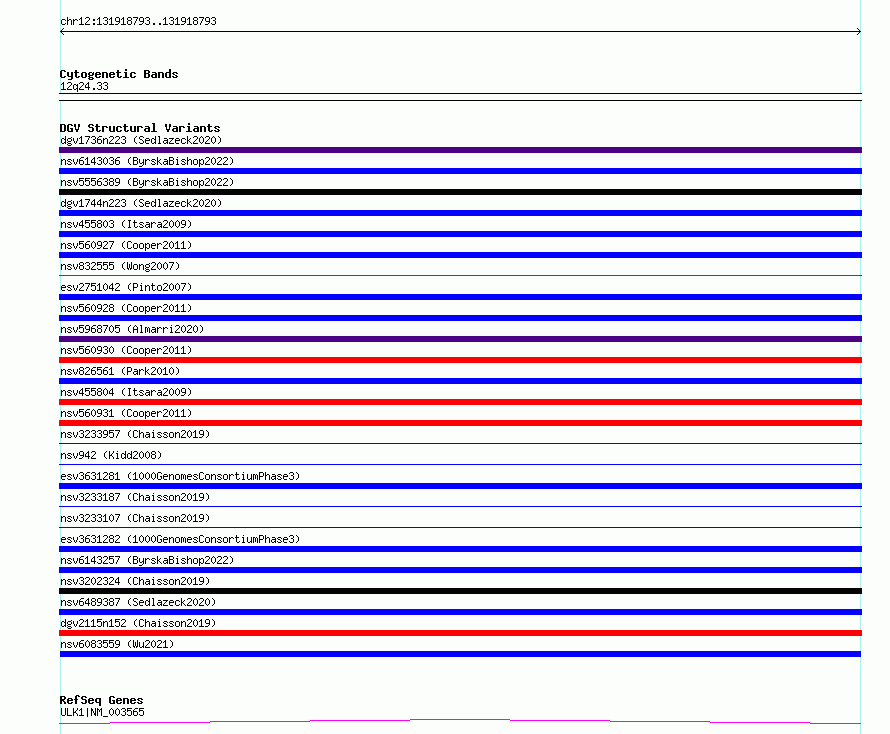
Task: Click the blue bar under nsv6143036
Action: 460,171
